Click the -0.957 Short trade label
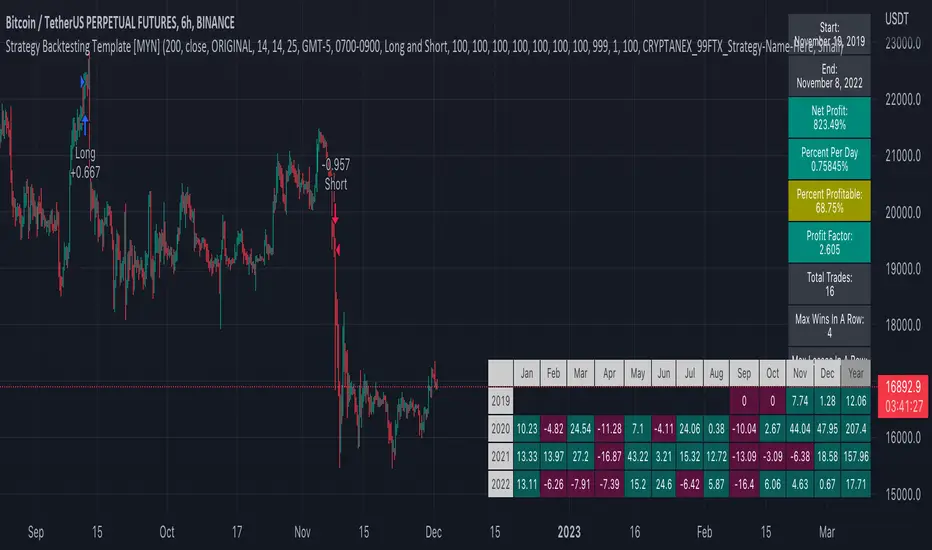Image resolution: width=932 pixels, height=550 pixels. point(336,174)
